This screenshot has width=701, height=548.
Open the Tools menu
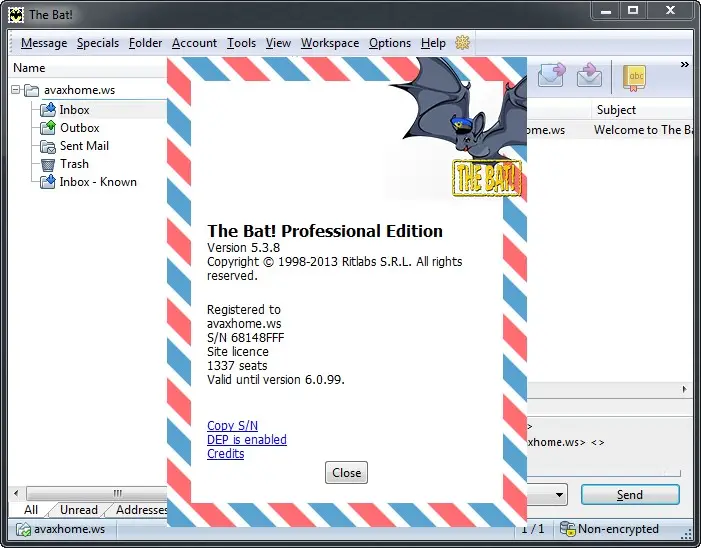(241, 43)
